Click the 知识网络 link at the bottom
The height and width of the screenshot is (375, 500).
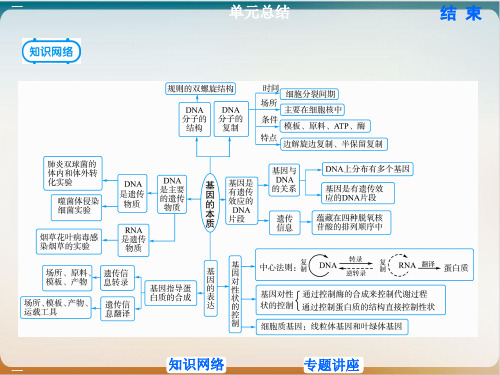click(x=196, y=364)
